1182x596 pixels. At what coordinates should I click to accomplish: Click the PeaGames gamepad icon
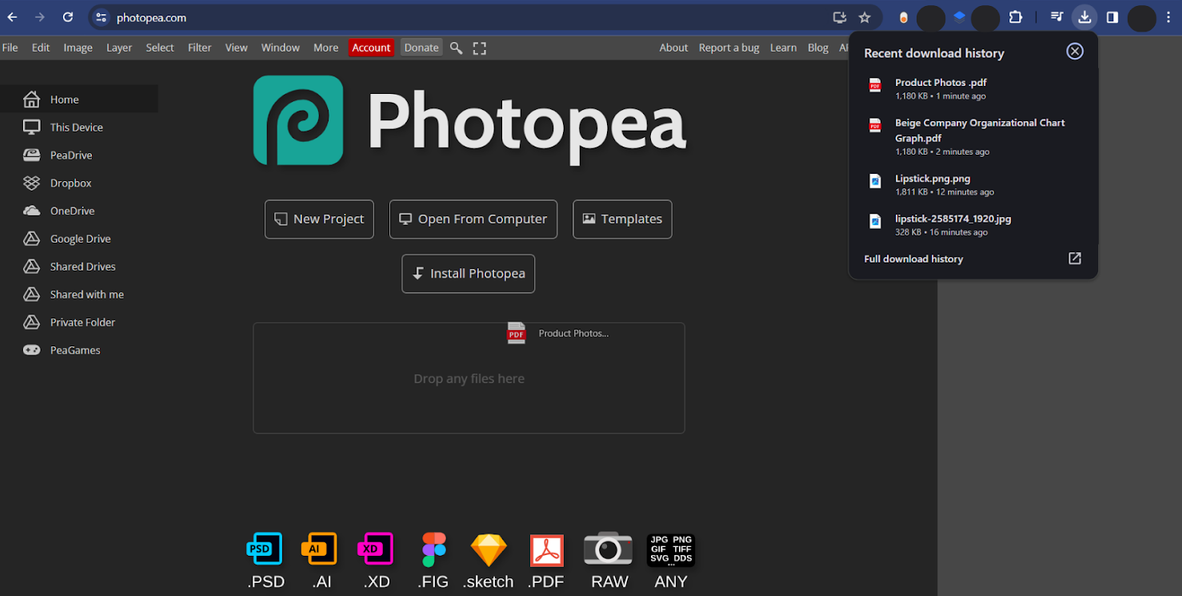(x=31, y=350)
